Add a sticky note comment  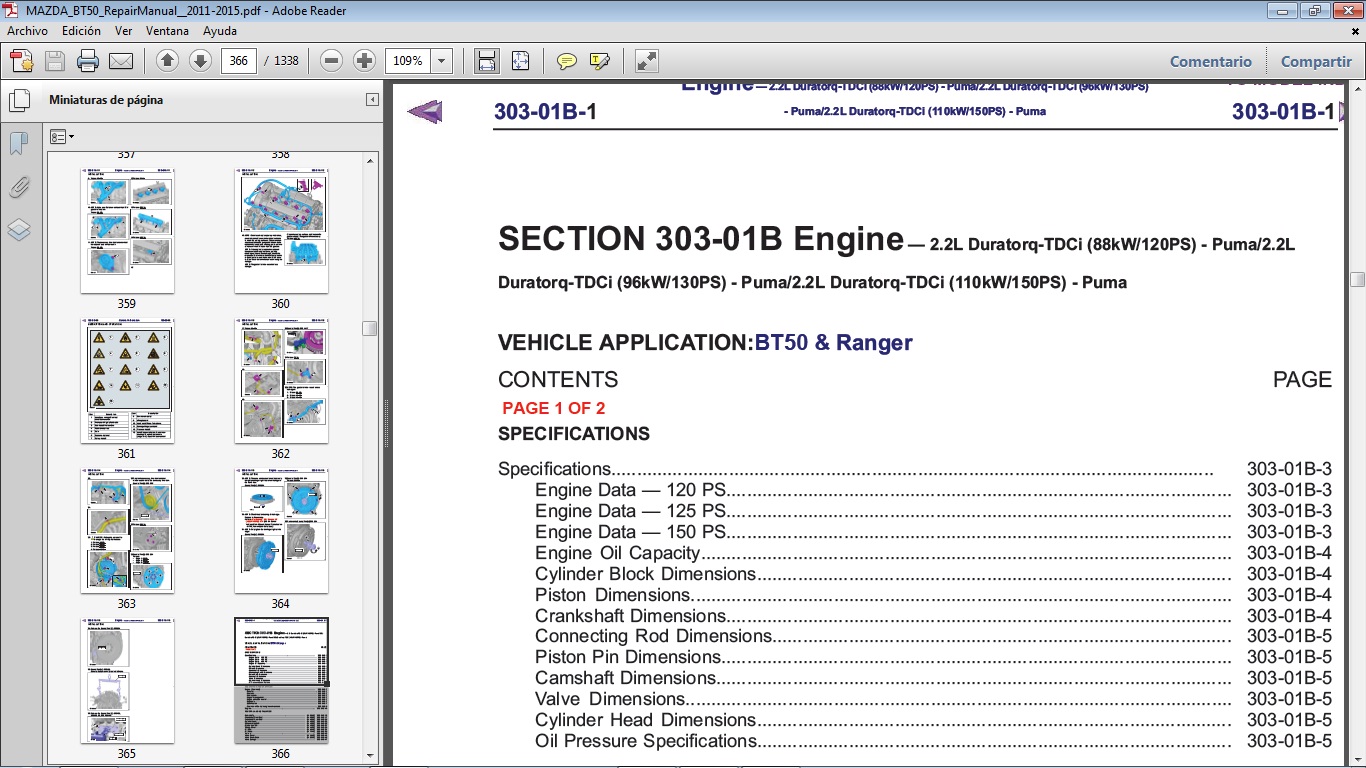(567, 61)
